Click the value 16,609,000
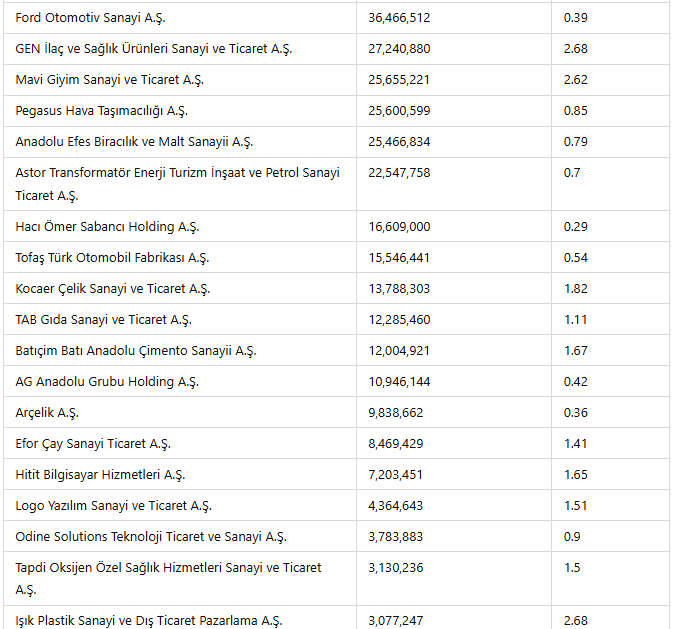This screenshot has height=629, width=675. click(399, 226)
